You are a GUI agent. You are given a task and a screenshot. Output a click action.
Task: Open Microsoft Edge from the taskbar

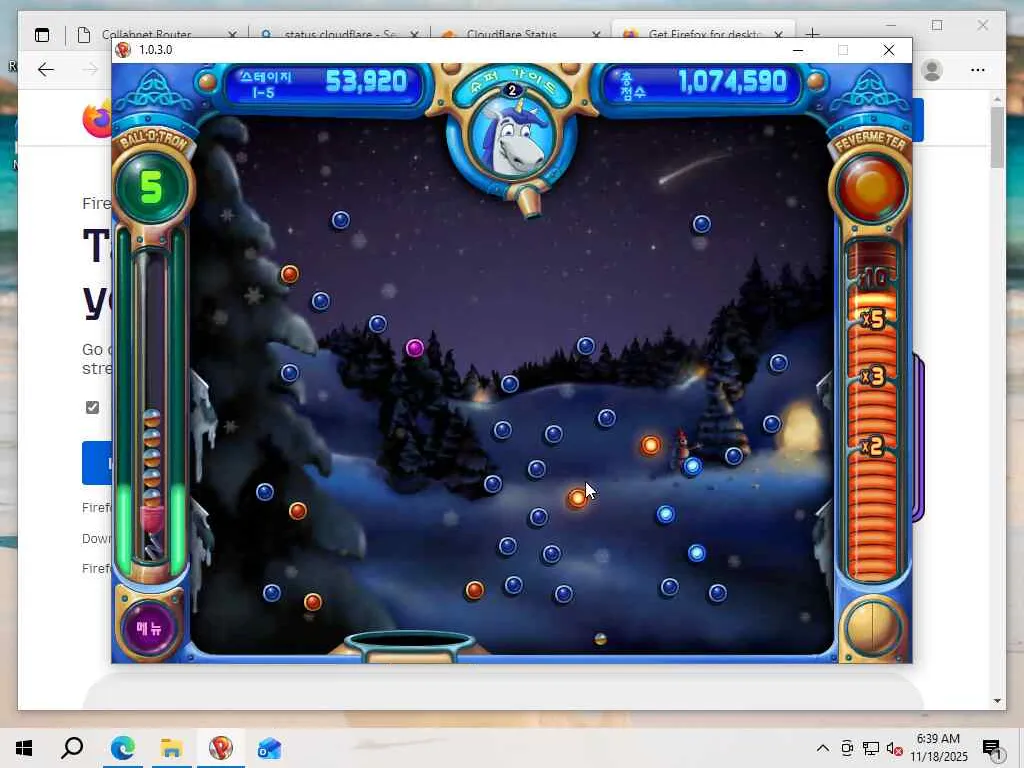coord(122,748)
